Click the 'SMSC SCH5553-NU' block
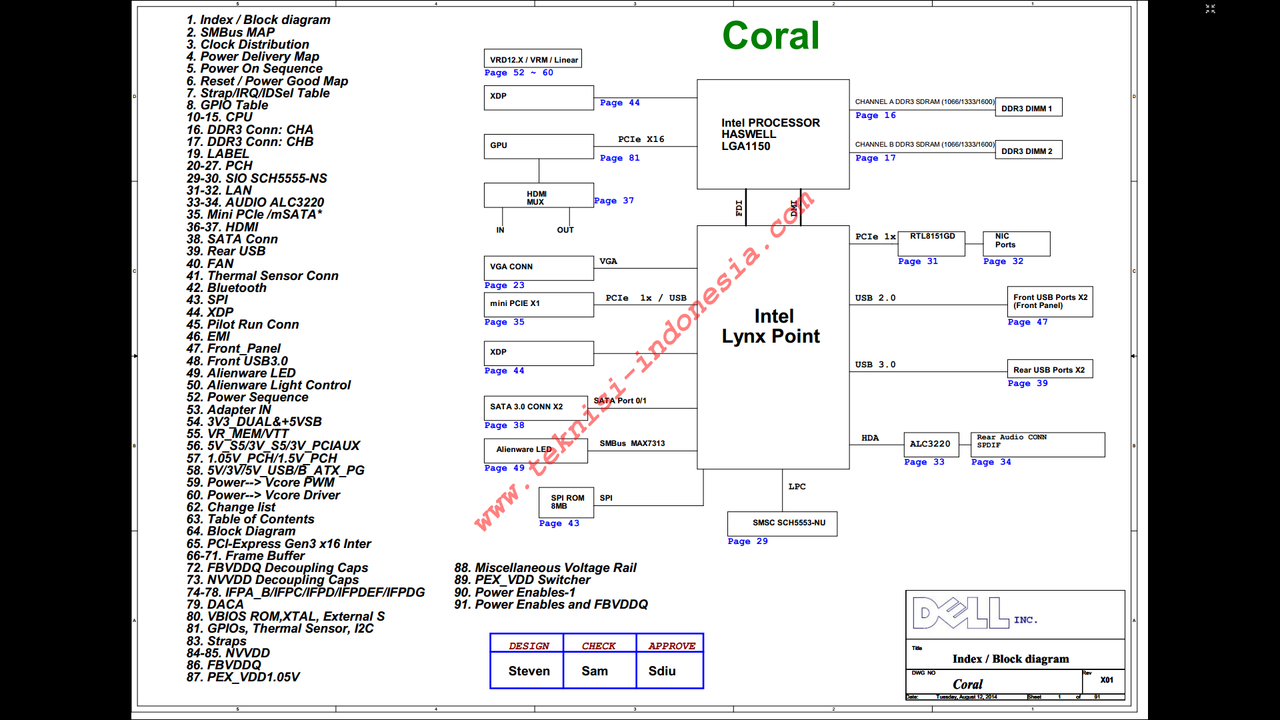Image resolution: width=1280 pixels, height=720 pixels. pos(782,523)
